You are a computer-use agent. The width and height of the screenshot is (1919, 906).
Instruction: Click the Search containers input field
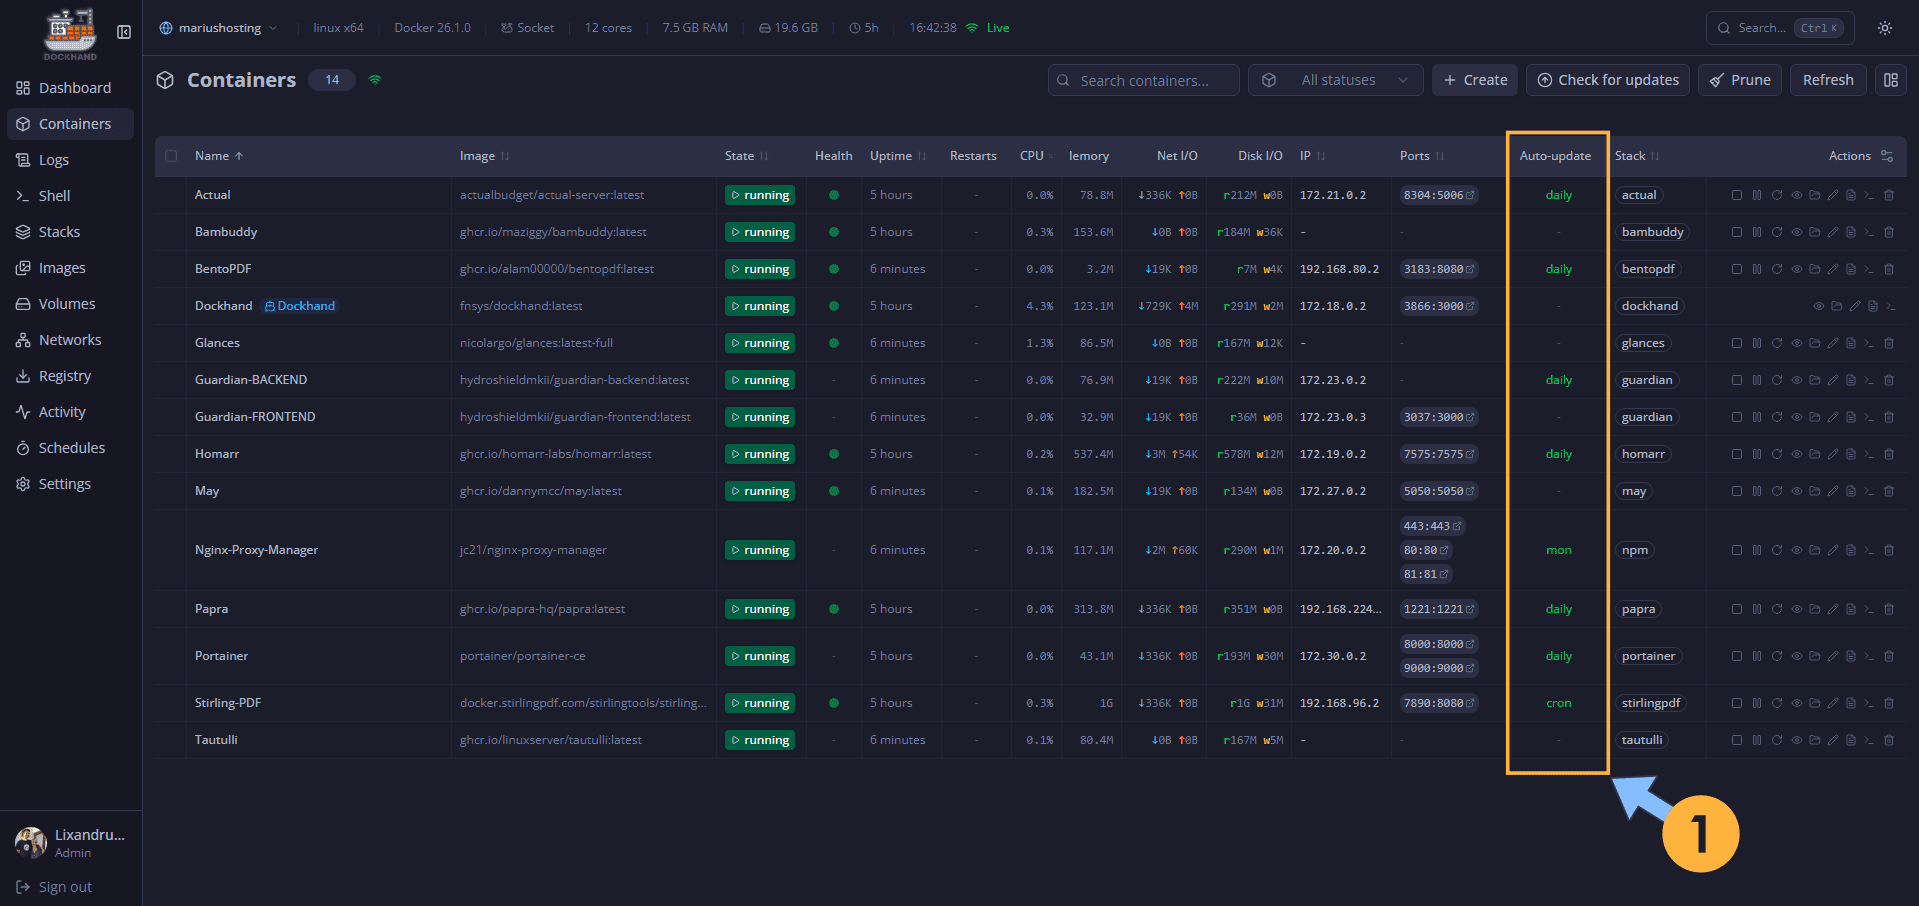[x=1143, y=80]
